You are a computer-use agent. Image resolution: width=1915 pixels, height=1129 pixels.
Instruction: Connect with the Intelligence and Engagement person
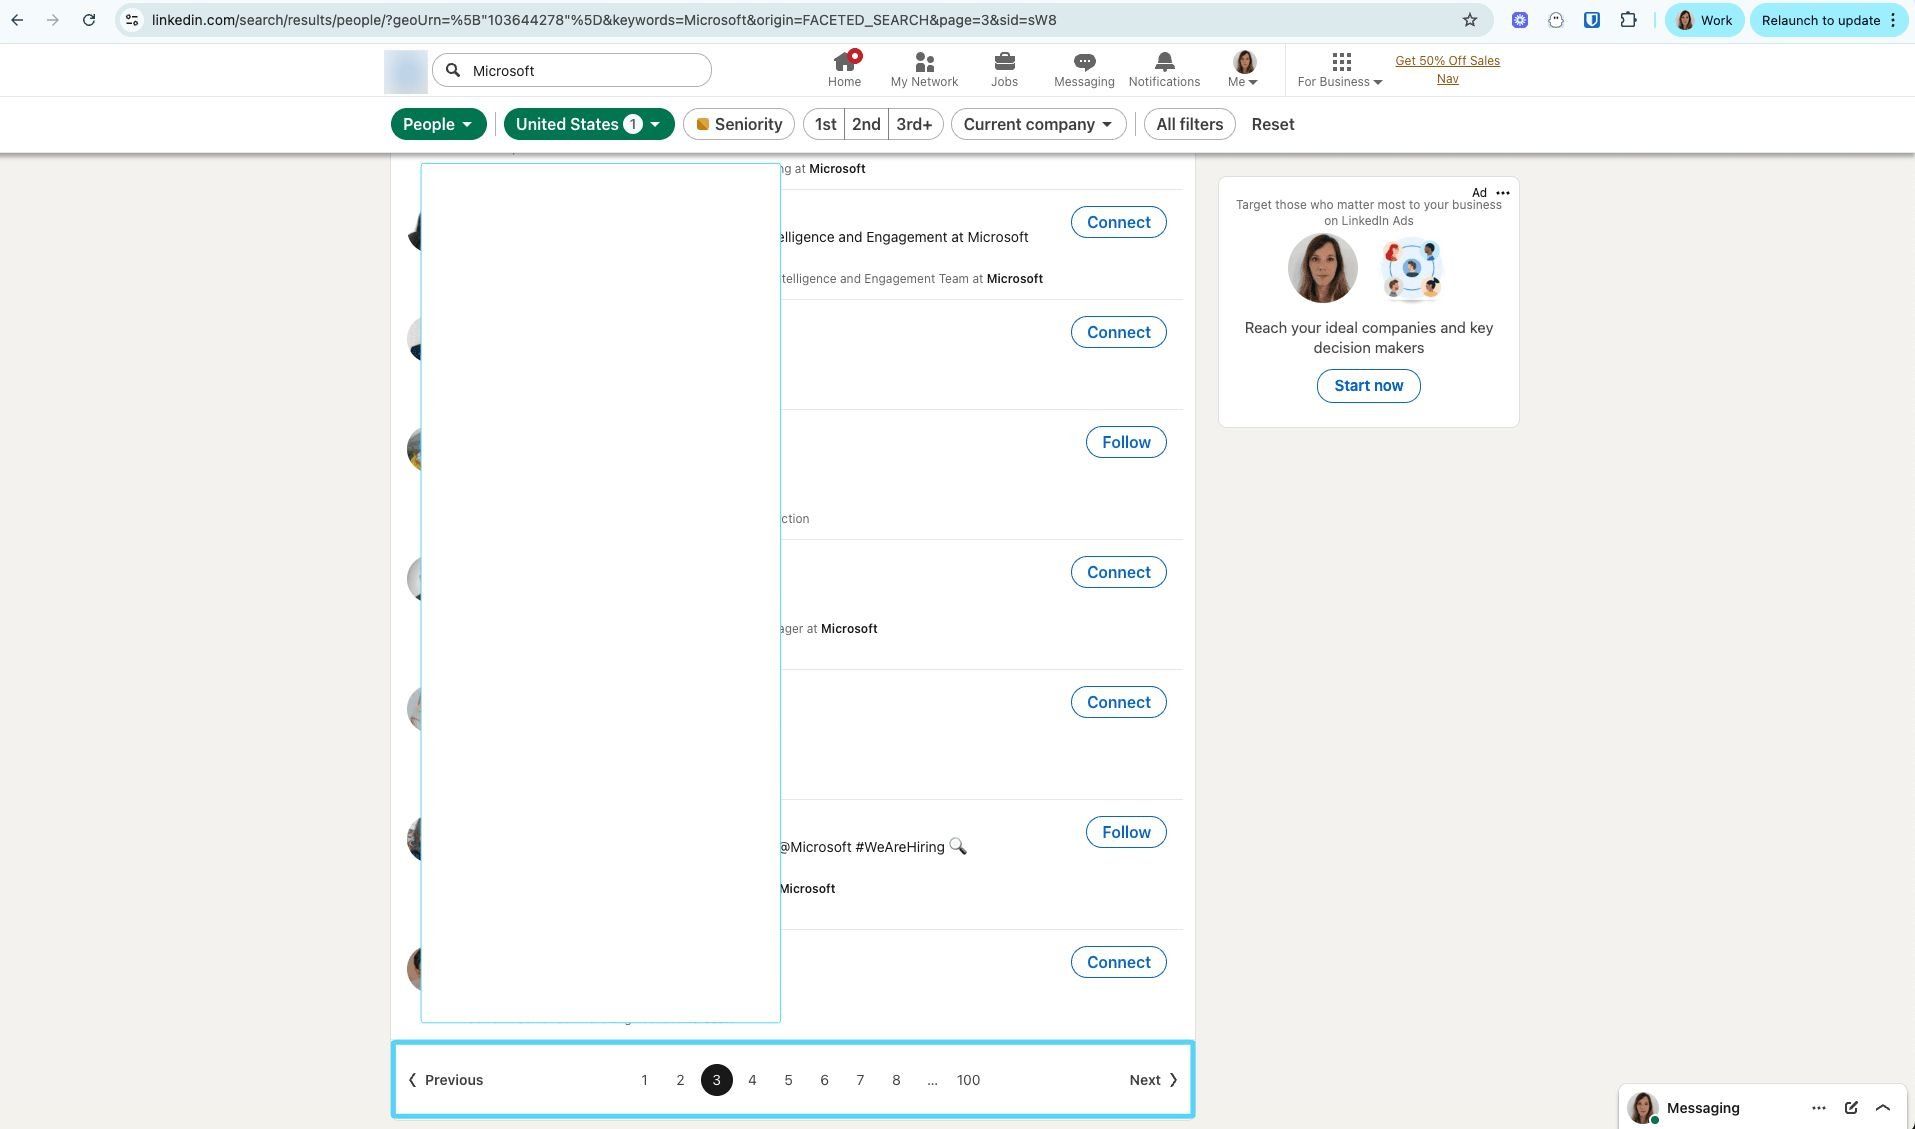1118,222
